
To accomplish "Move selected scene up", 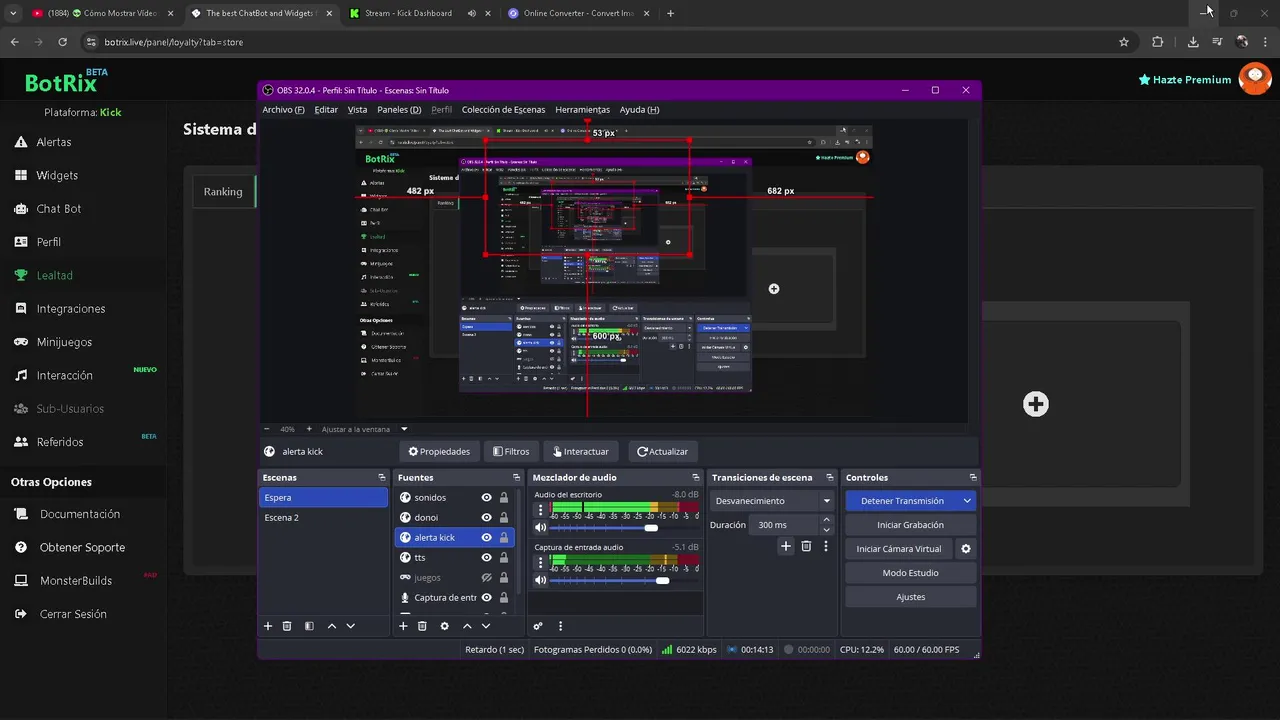I will click(331, 626).
